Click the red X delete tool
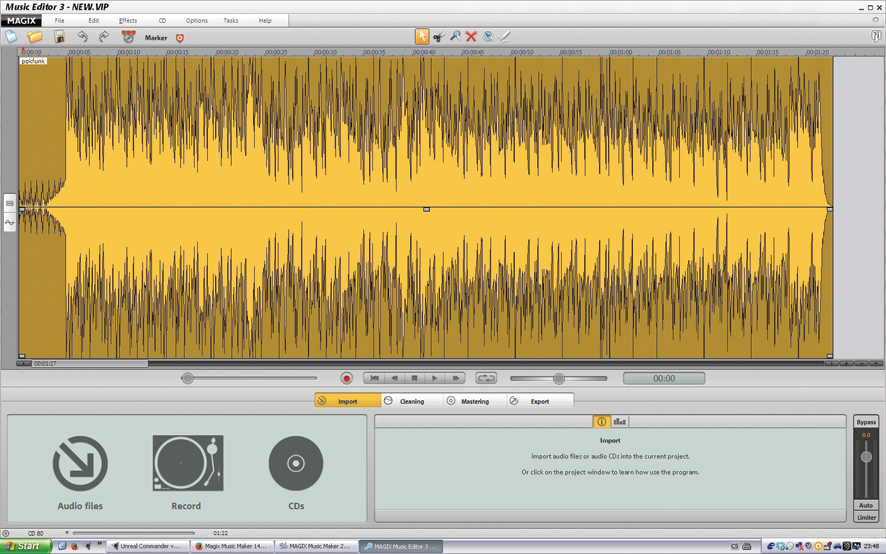This screenshot has width=886, height=554. click(471, 37)
